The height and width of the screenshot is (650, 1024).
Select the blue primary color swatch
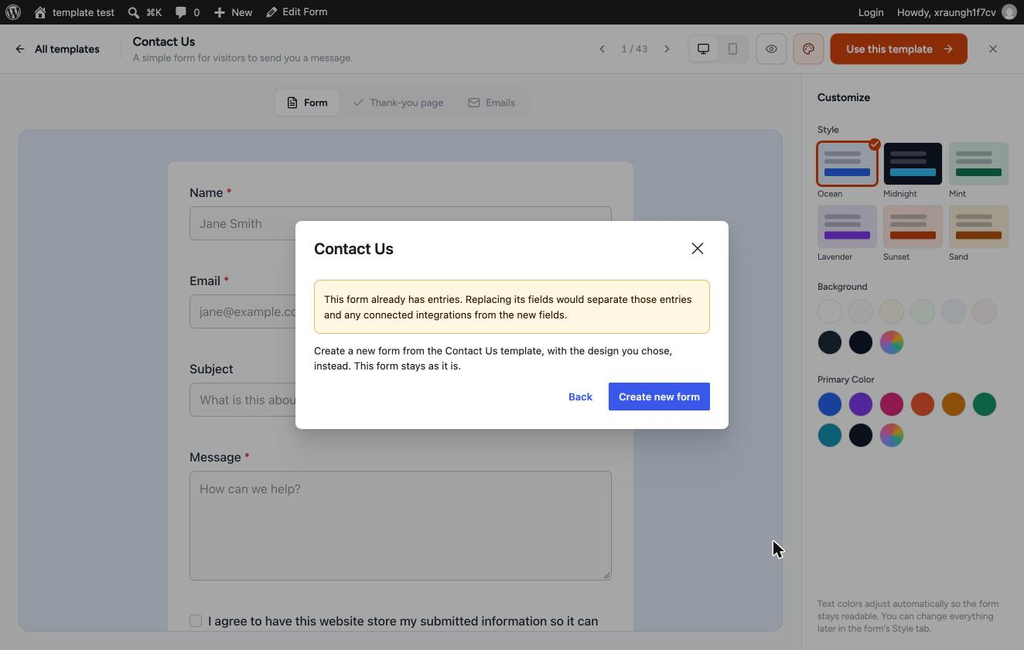coord(829,404)
